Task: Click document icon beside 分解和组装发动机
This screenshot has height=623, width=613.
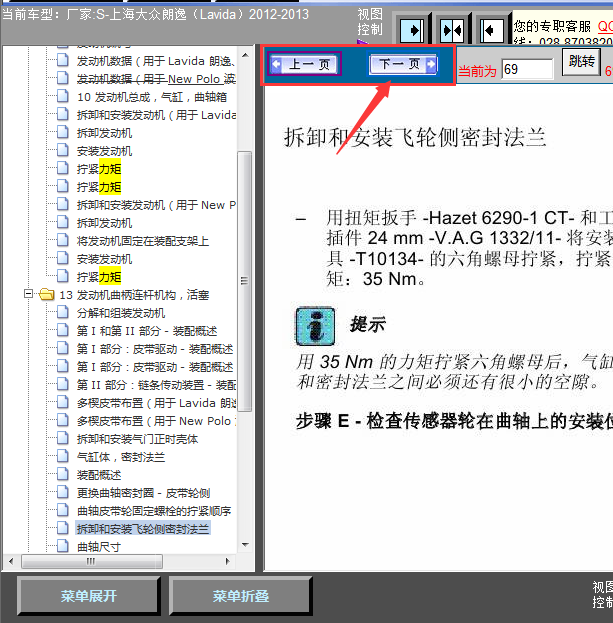Action: point(62,312)
